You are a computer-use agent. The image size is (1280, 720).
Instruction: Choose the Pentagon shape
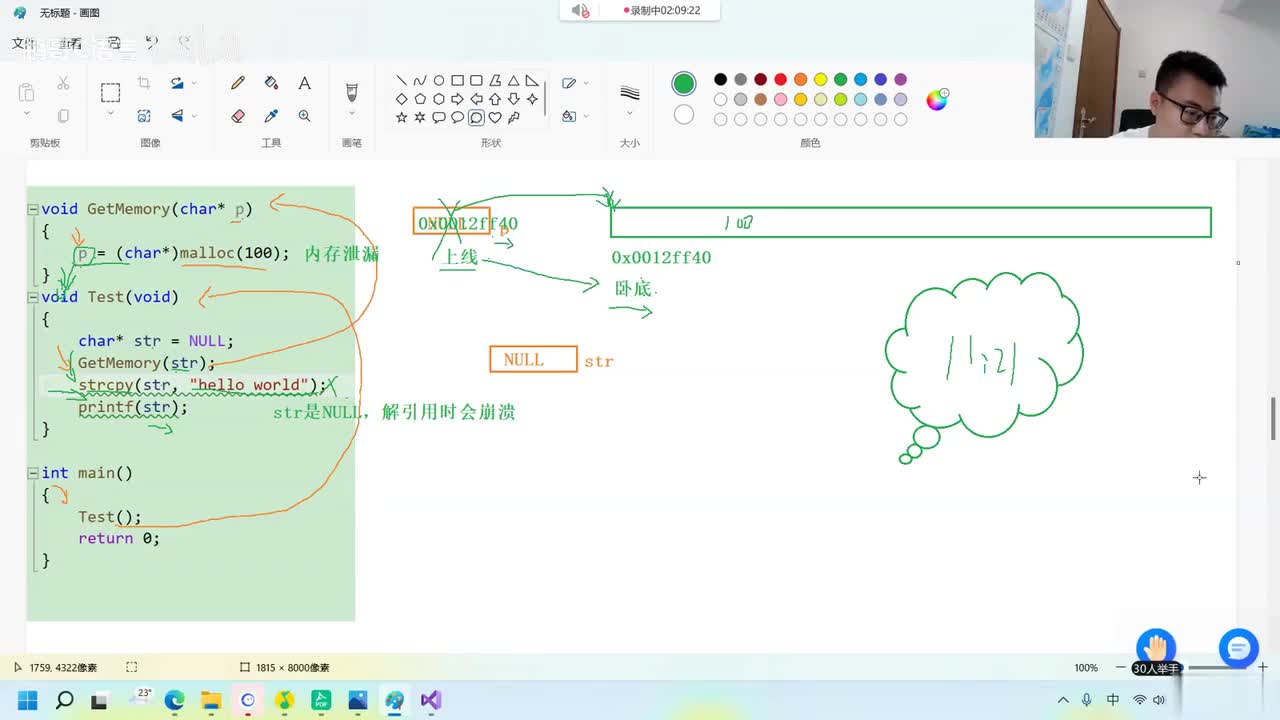click(420, 99)
